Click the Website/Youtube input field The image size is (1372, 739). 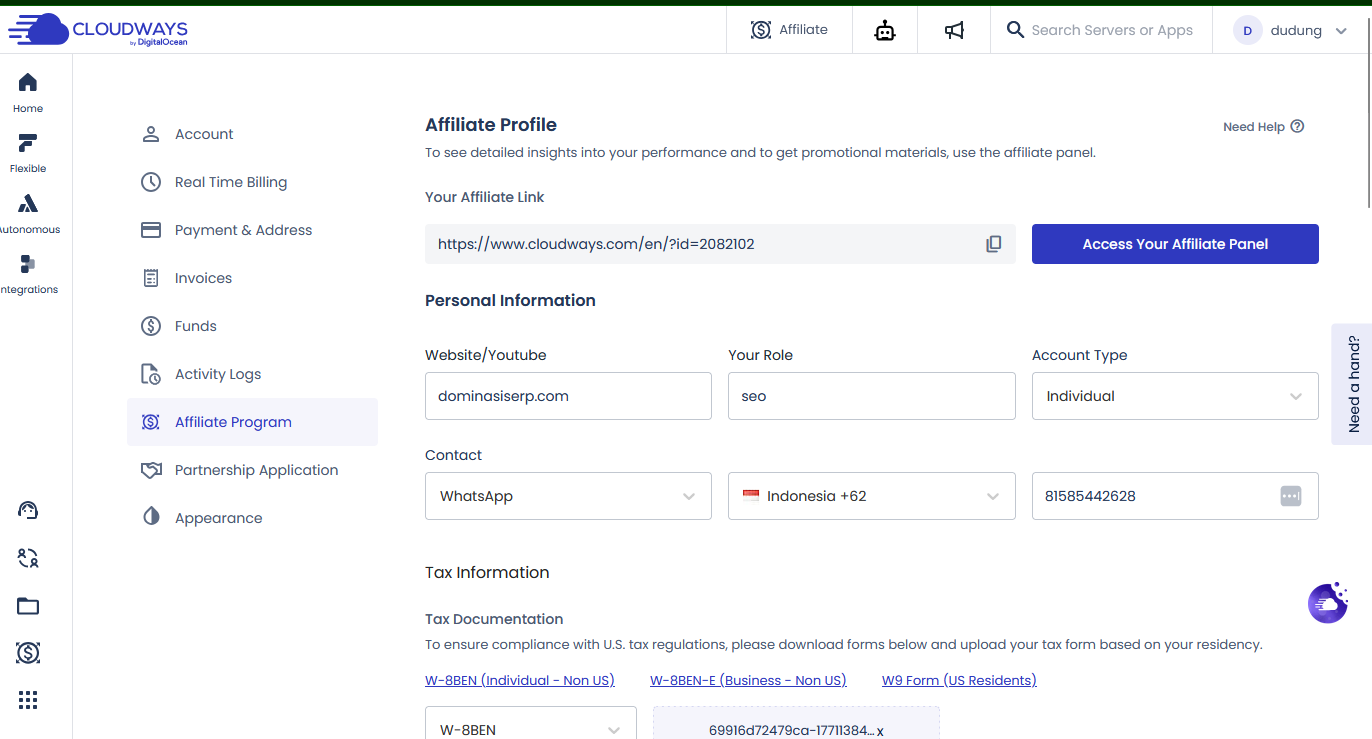(568, 396)
